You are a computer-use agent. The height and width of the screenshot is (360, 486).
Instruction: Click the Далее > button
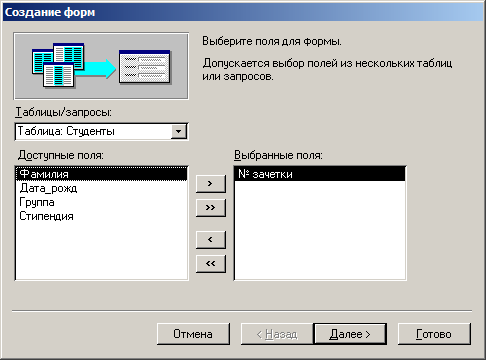pos(350,334)
